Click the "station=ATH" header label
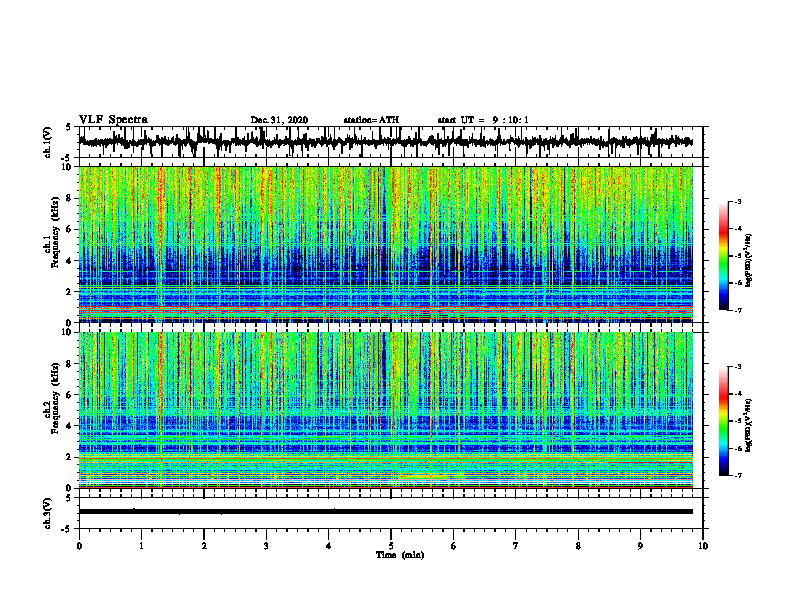The height and width of the screenshot is (612, 792). coord(371,120)
